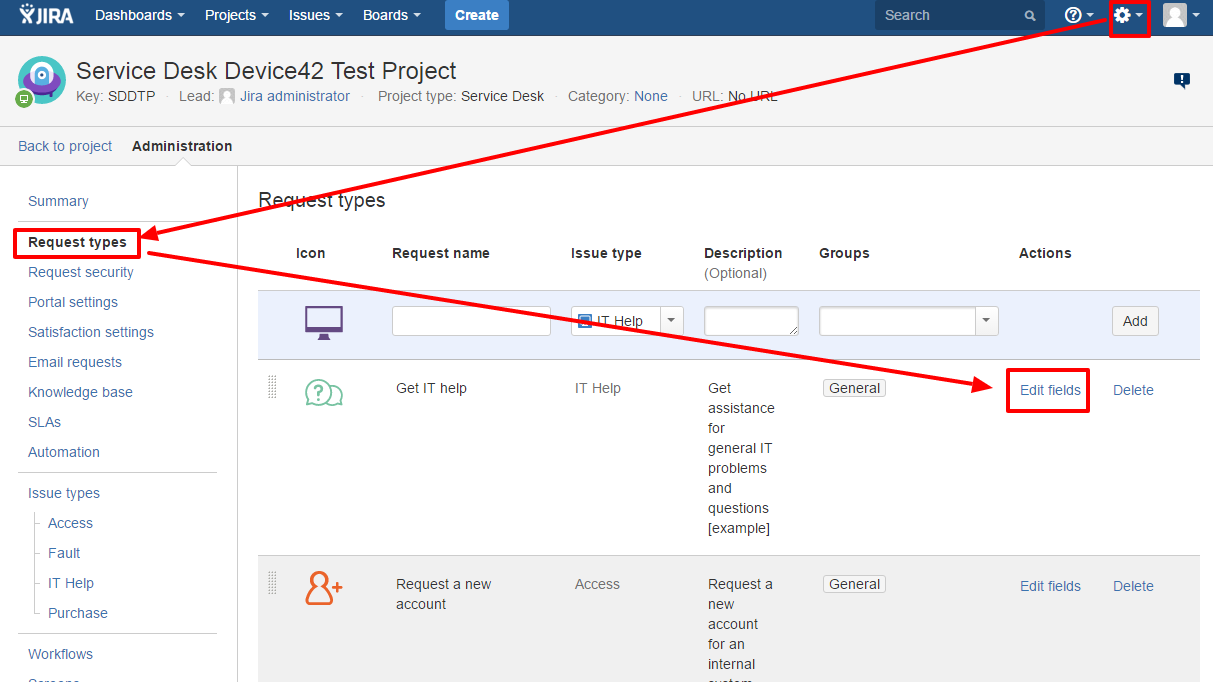The height and width of the screenshot is (682, 1213).
Task: Open the Projects menu
Action: point(236,15)
